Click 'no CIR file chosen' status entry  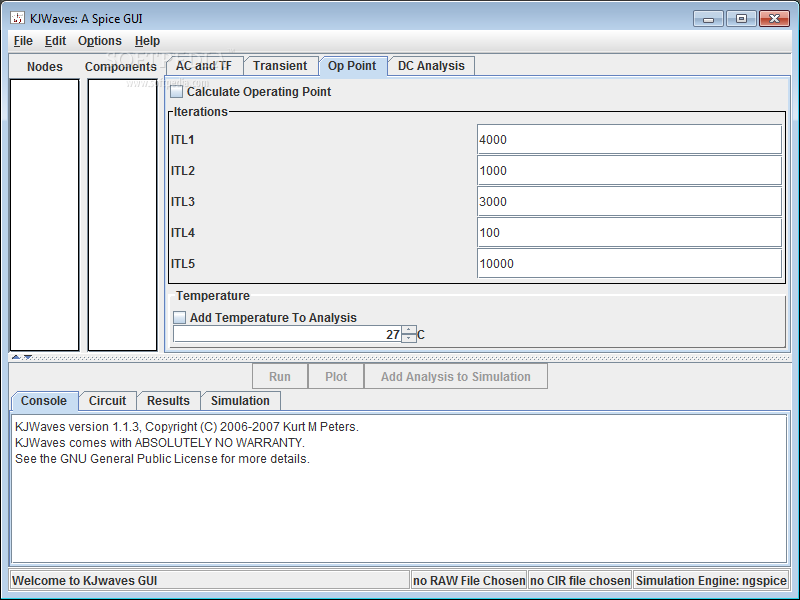coord(580,581)
